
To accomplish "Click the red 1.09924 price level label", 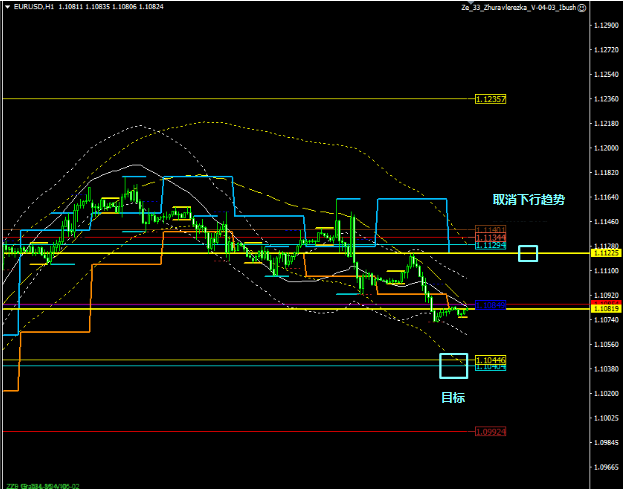I will [490, 432].
